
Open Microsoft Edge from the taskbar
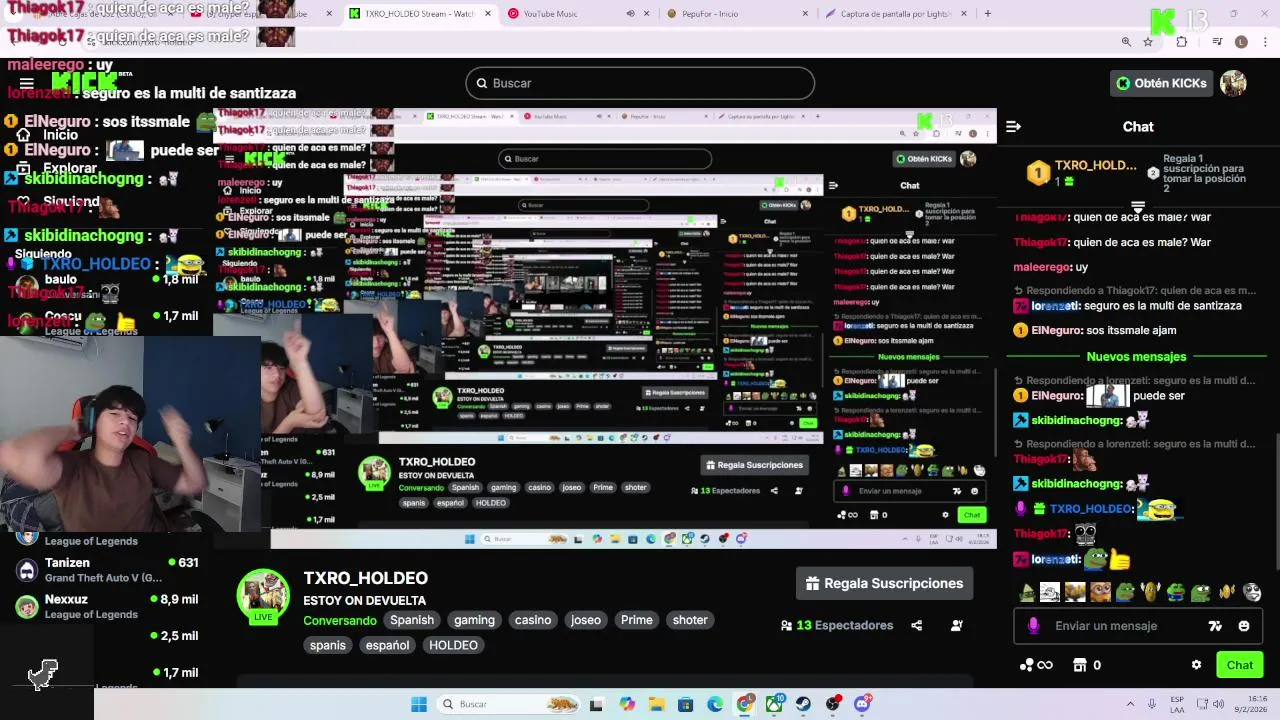coord(715,704)
